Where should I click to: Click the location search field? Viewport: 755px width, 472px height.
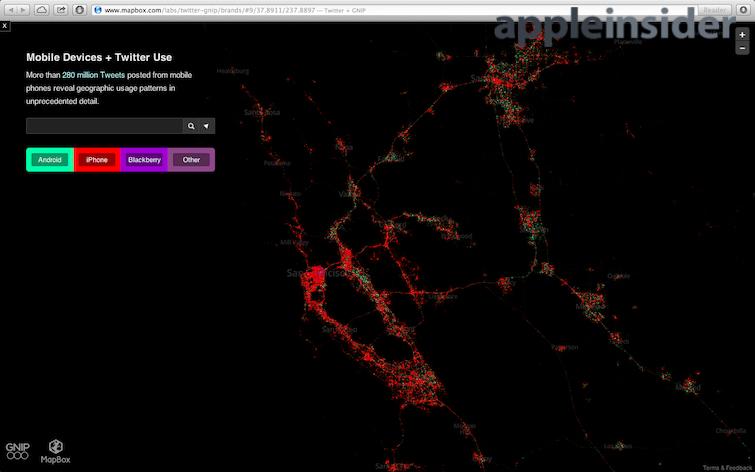pyautogui.click(x=104, y=126)
